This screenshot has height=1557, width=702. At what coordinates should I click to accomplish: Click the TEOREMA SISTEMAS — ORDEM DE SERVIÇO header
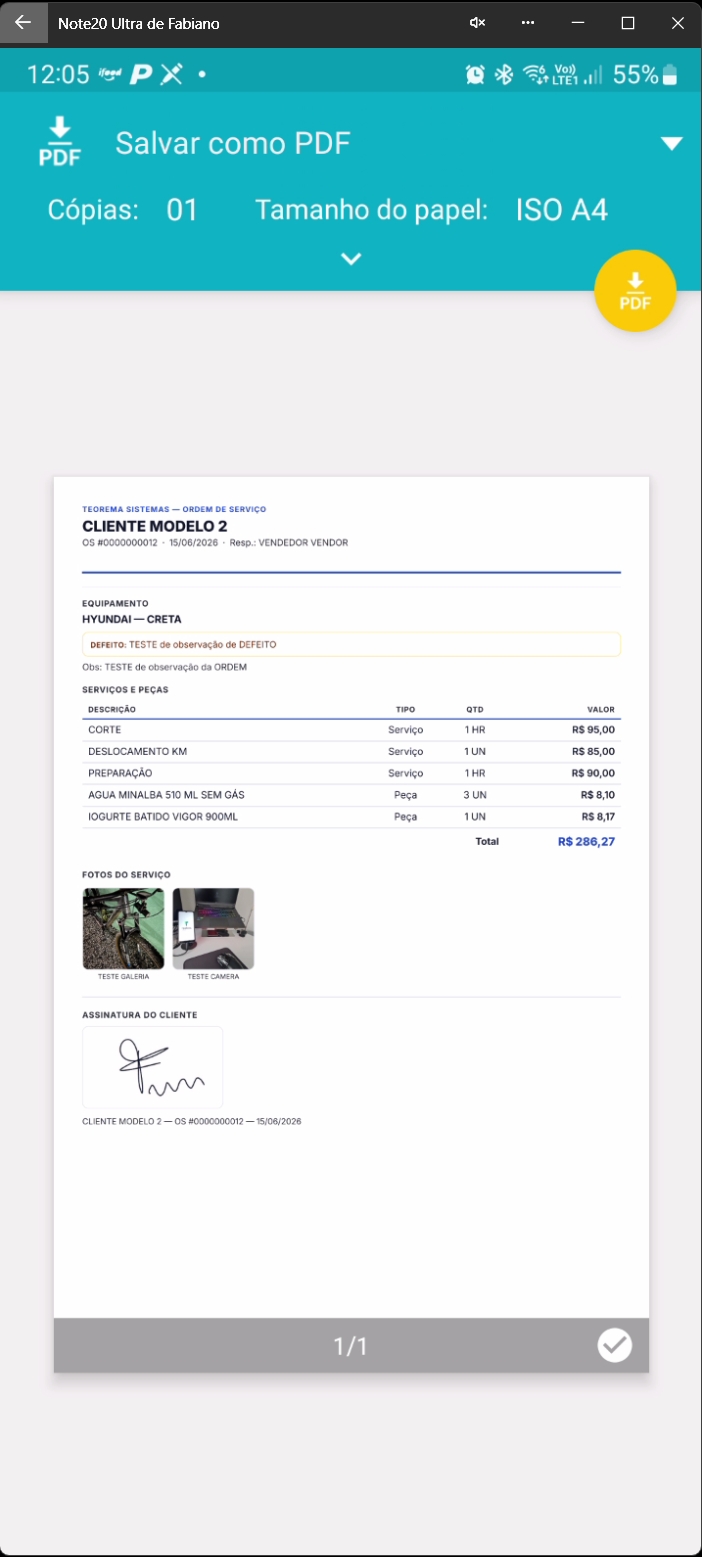pyautogui.click(x=174, y=509)
